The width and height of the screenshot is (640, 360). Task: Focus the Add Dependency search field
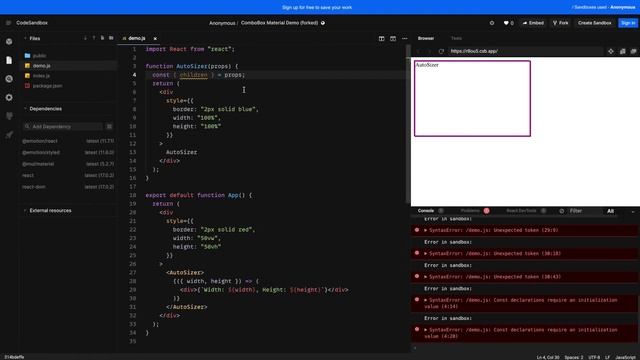click(63, 127)
